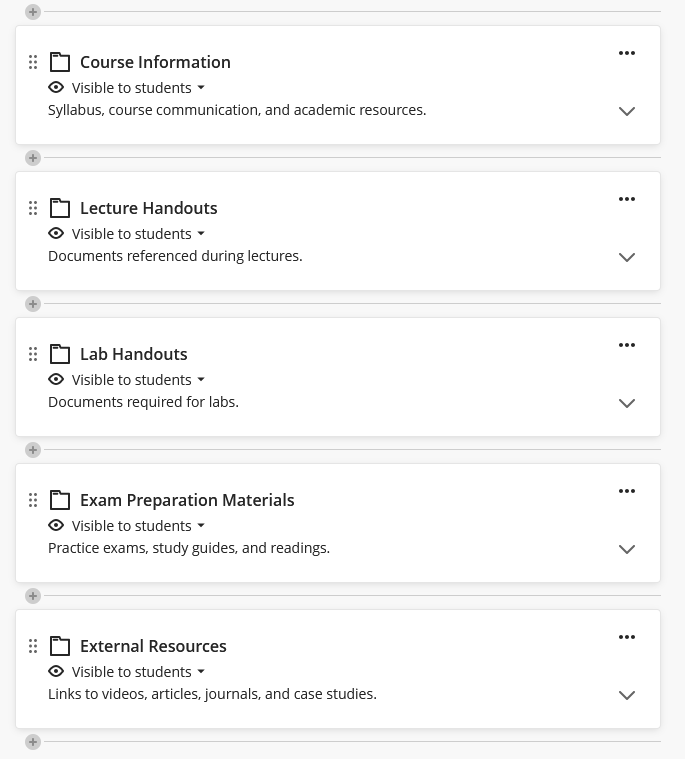Add content using plus below External Resources
This screenshot has height=759, width=685.
[33, 742]
